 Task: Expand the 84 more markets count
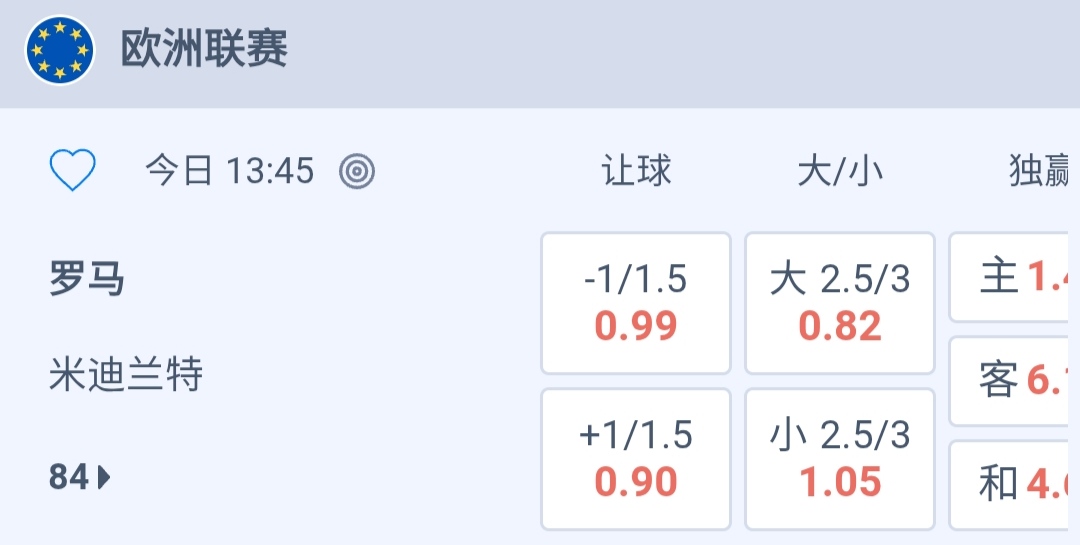pos(69,478)
